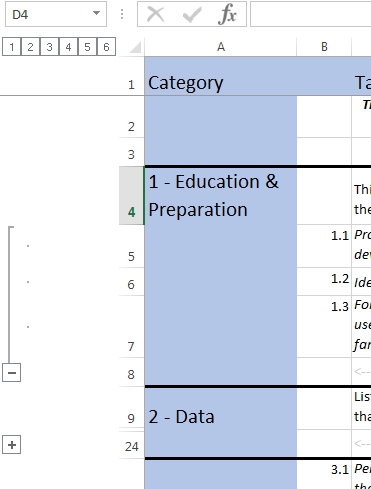371x489 pixels.
Task: Select column A header
Action: pos(221,47)
